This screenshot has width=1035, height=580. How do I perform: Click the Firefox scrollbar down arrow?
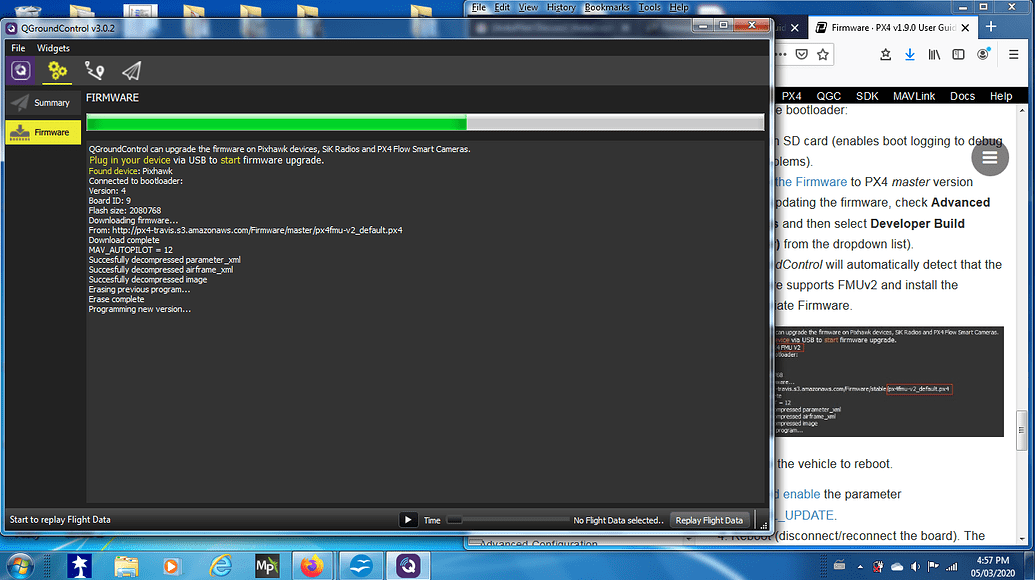[x=1022, y=539]
